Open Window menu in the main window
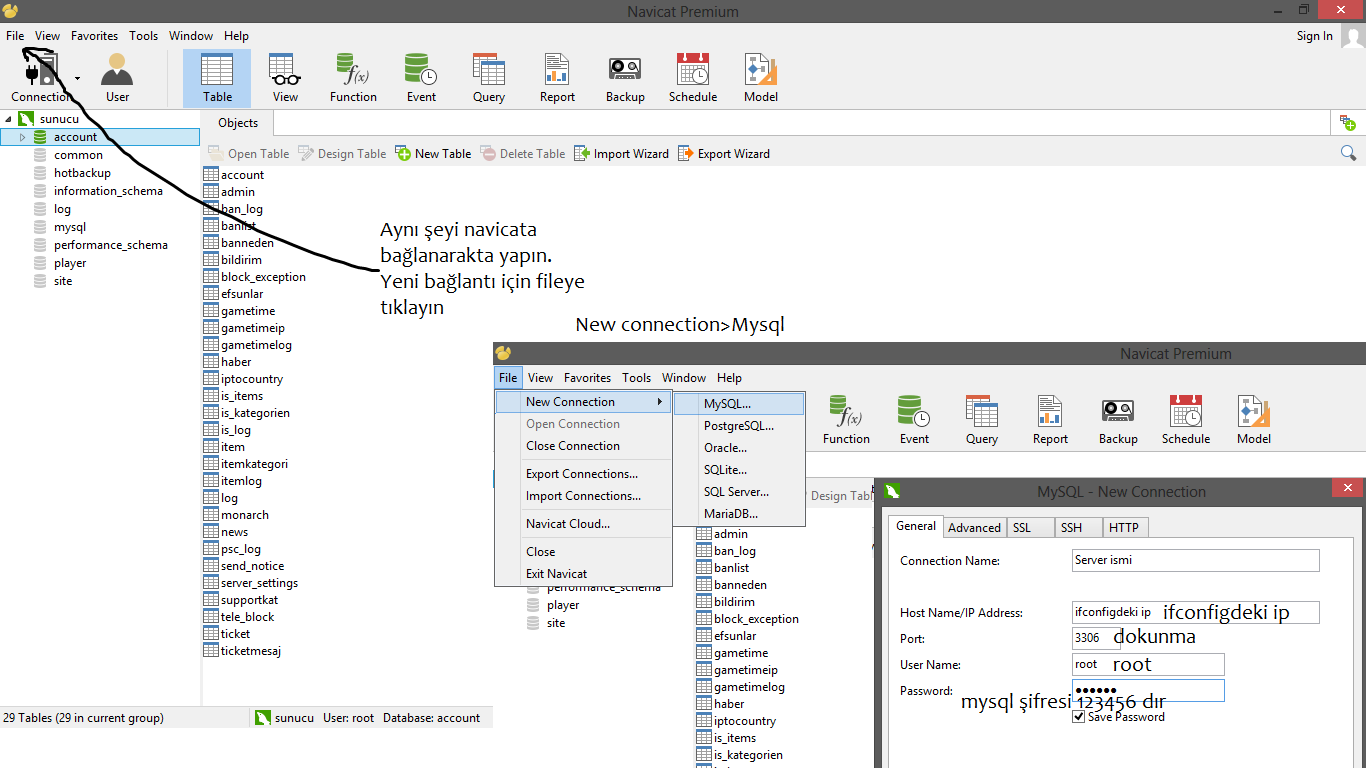 (x=191, y=36)
